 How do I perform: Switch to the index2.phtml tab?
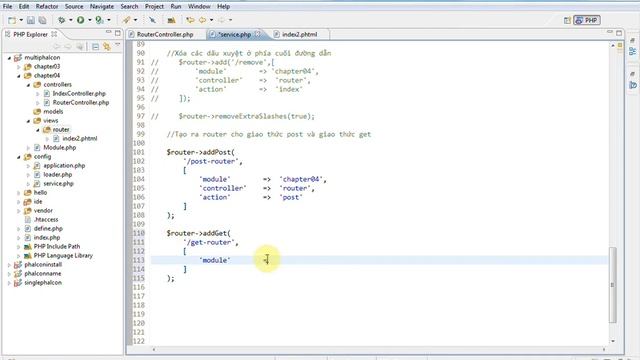(x=300, y=34)
